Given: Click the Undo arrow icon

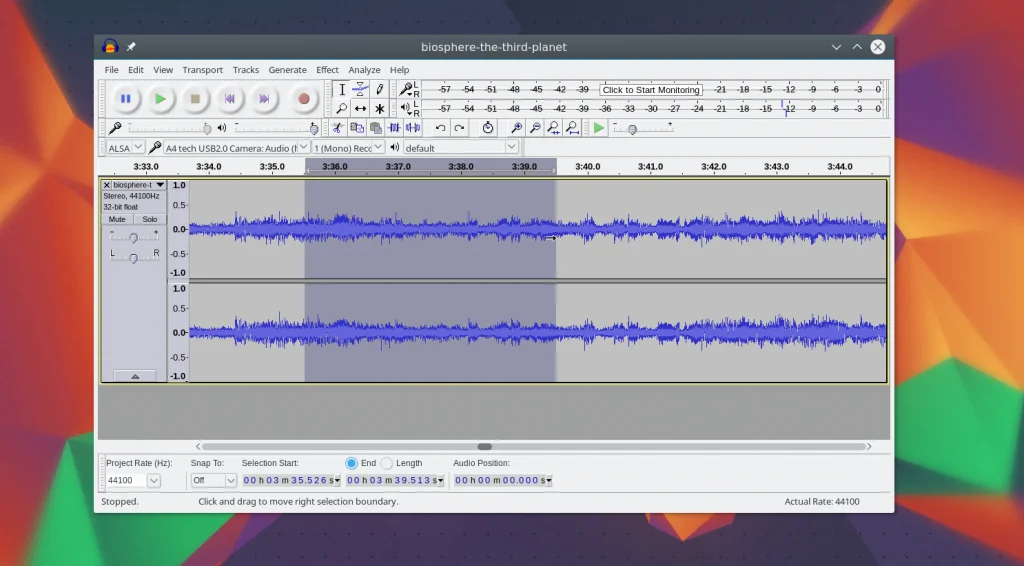Looking at the screenshot, I should pyautogui.click(x=440, y=128).
